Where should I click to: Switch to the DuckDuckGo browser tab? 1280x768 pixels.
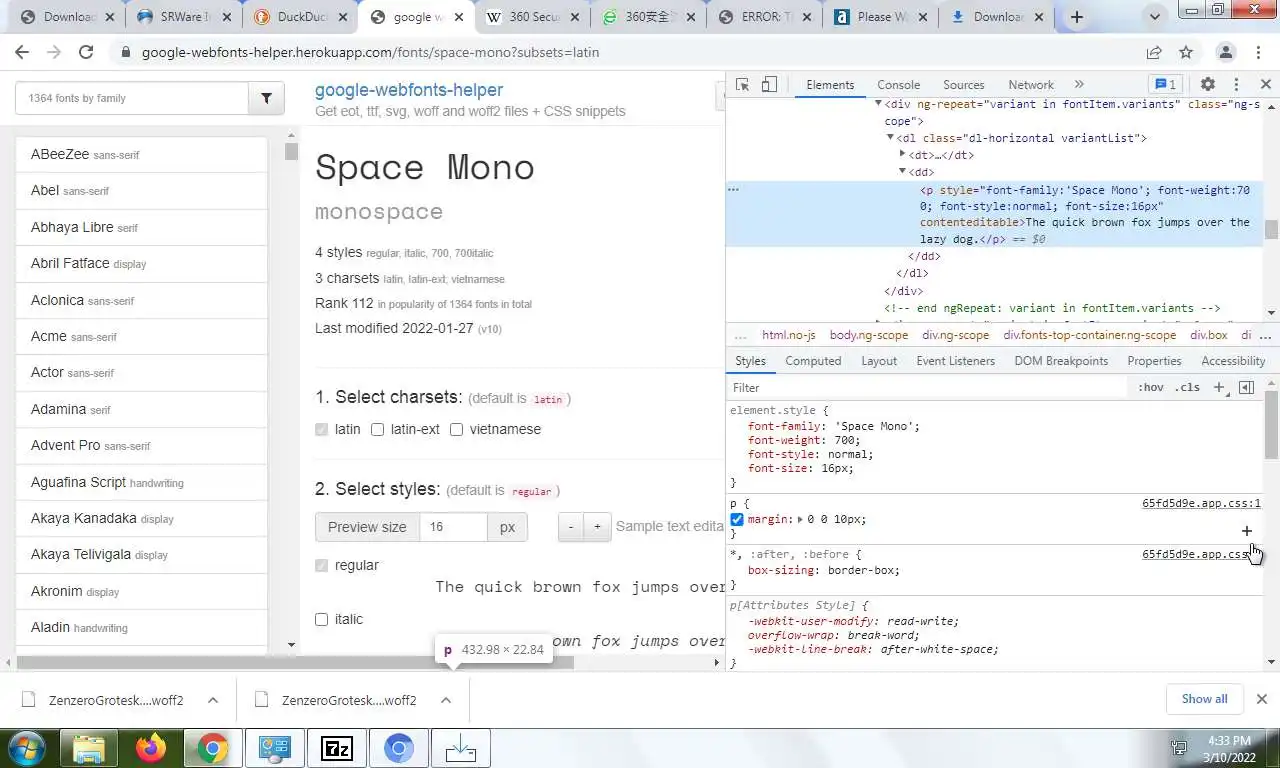pos(299,17)
